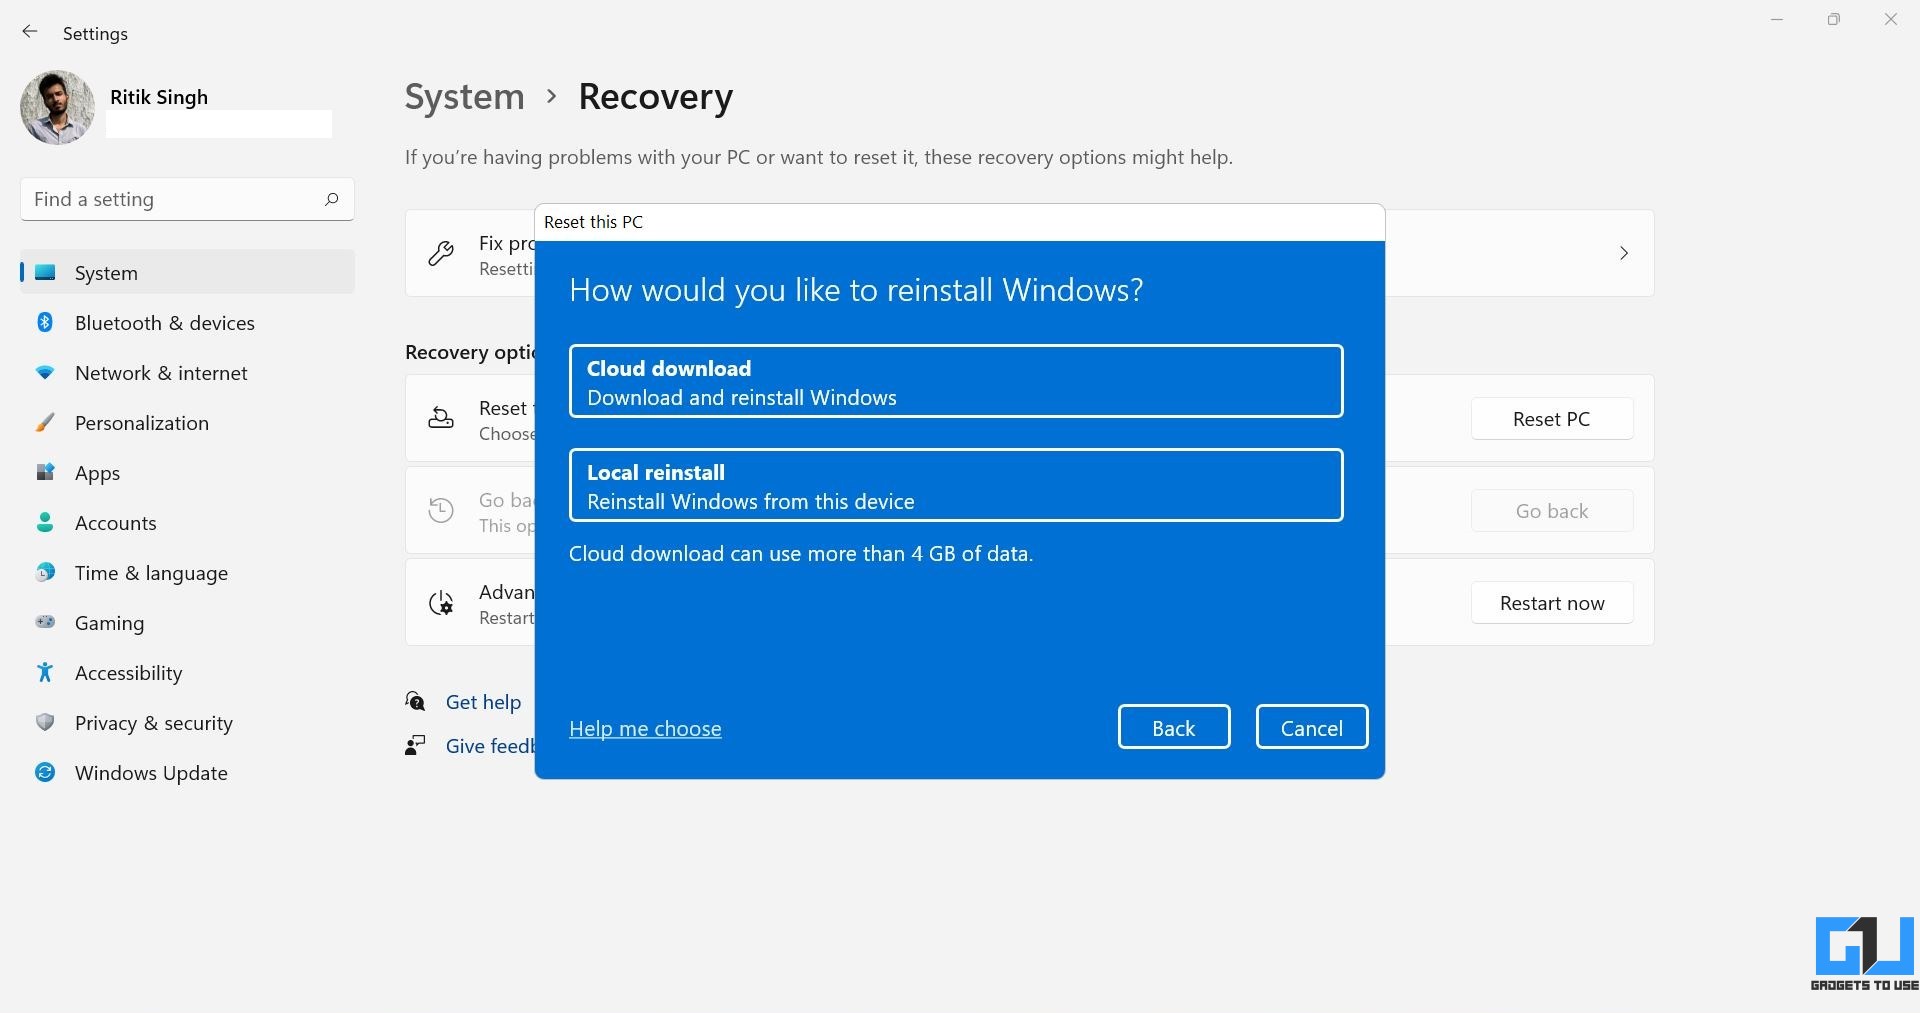Open Apps settings
1920x1013 pixels.
coord(187,472)
